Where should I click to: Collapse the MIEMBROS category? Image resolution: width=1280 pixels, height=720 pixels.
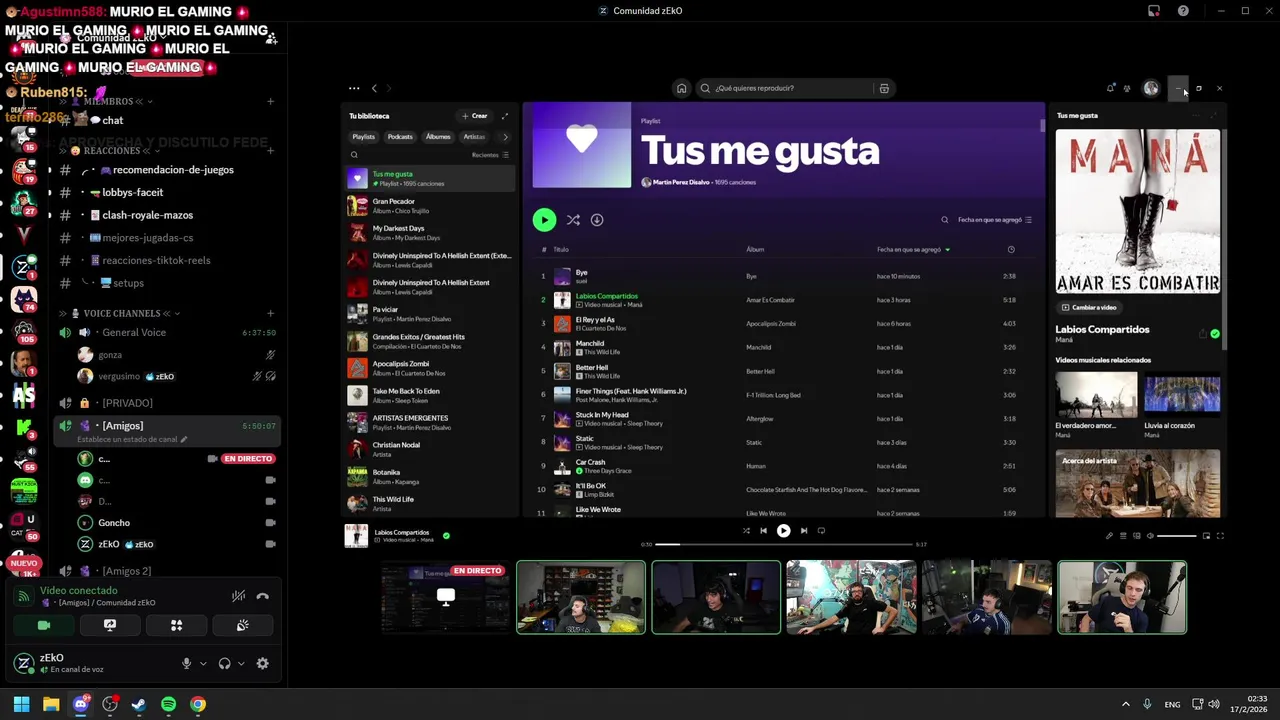pos(108,101)
